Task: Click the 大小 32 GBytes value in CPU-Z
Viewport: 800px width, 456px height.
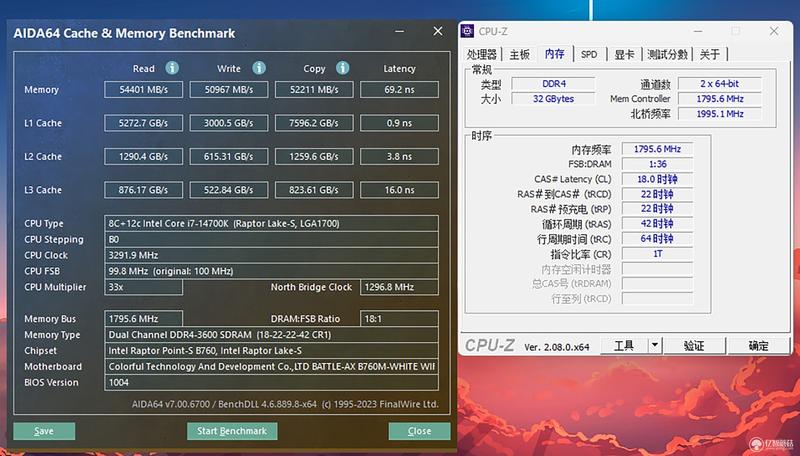Action: (x=554, y=98)
